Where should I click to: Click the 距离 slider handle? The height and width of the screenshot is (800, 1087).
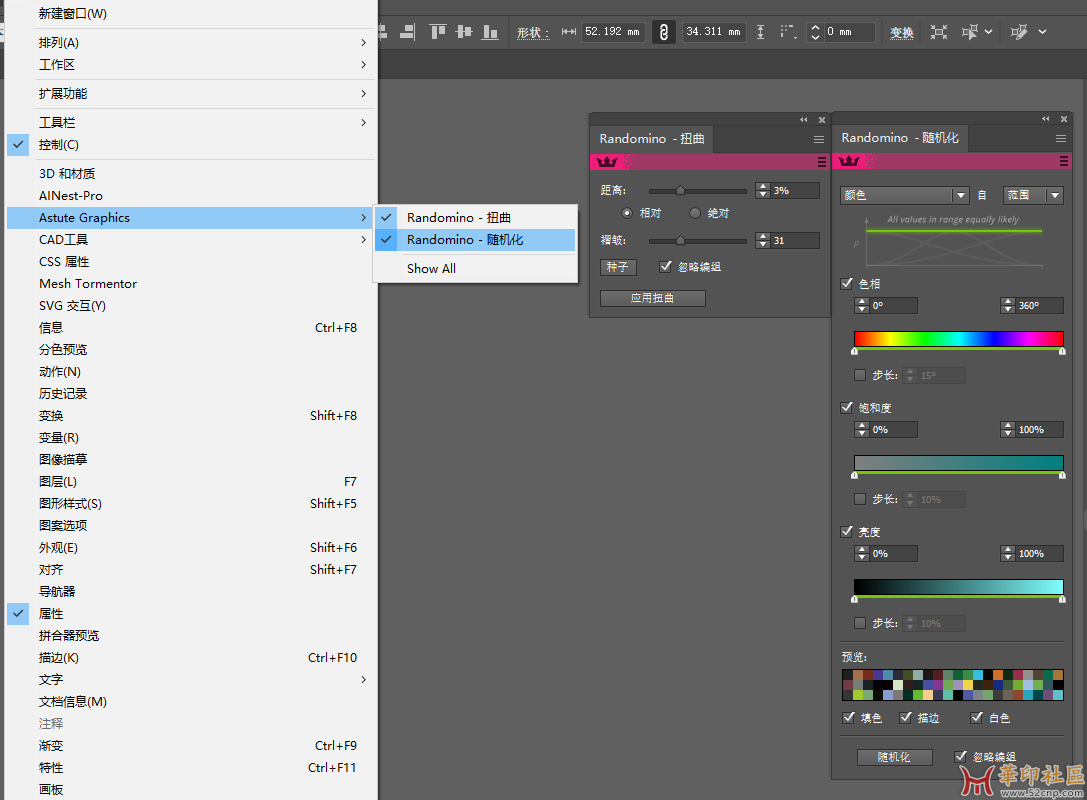680,191
